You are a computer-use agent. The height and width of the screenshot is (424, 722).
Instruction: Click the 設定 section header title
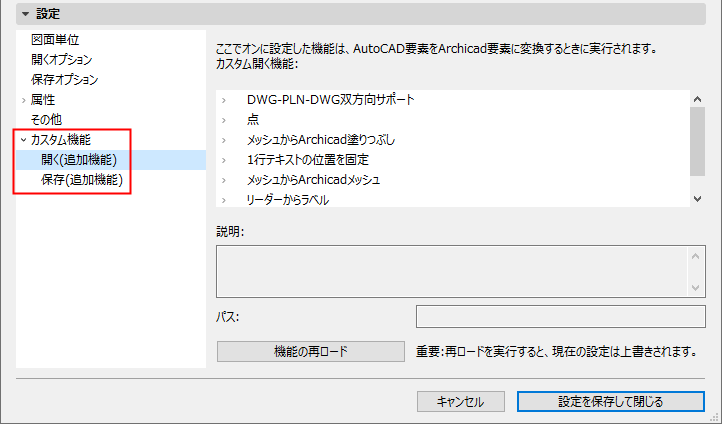click(48, 14)
